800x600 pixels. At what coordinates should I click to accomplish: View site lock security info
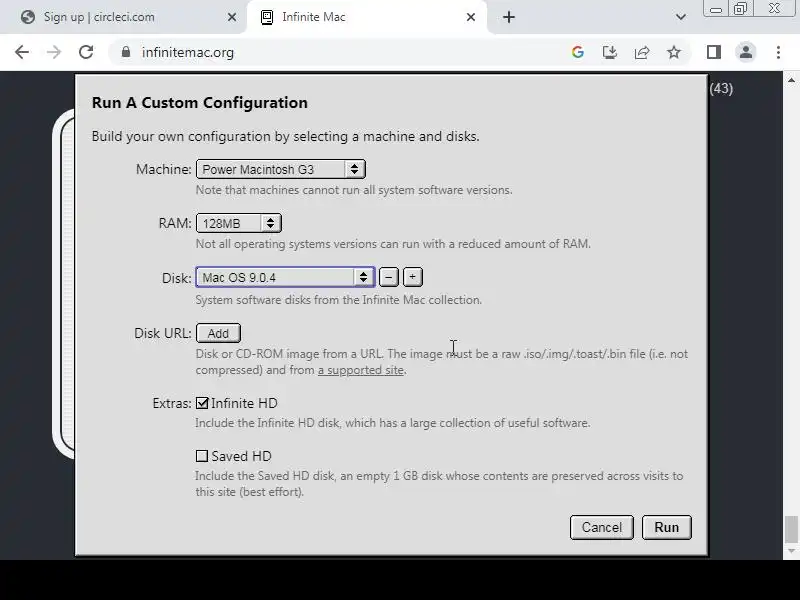126,52
